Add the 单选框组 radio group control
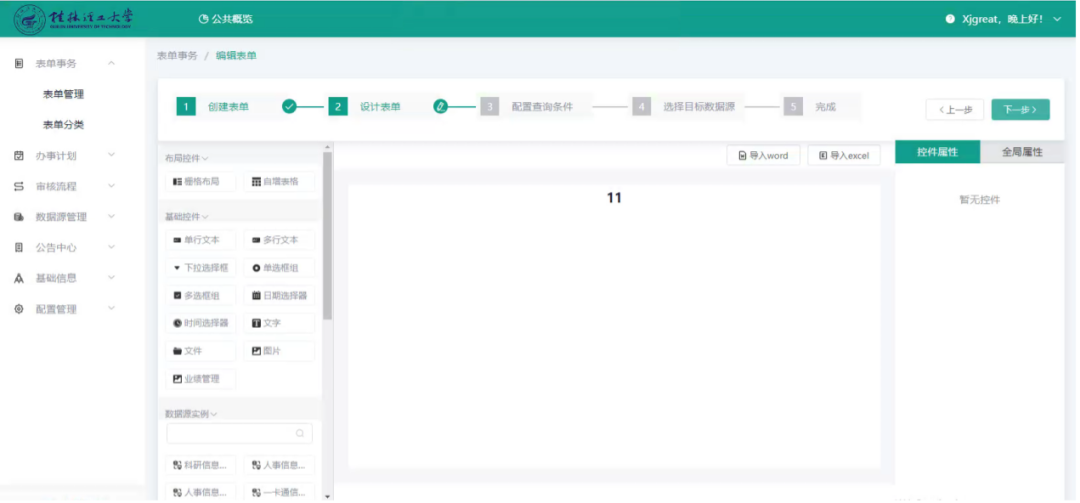1080x503 pixels. tap(278, 268)
